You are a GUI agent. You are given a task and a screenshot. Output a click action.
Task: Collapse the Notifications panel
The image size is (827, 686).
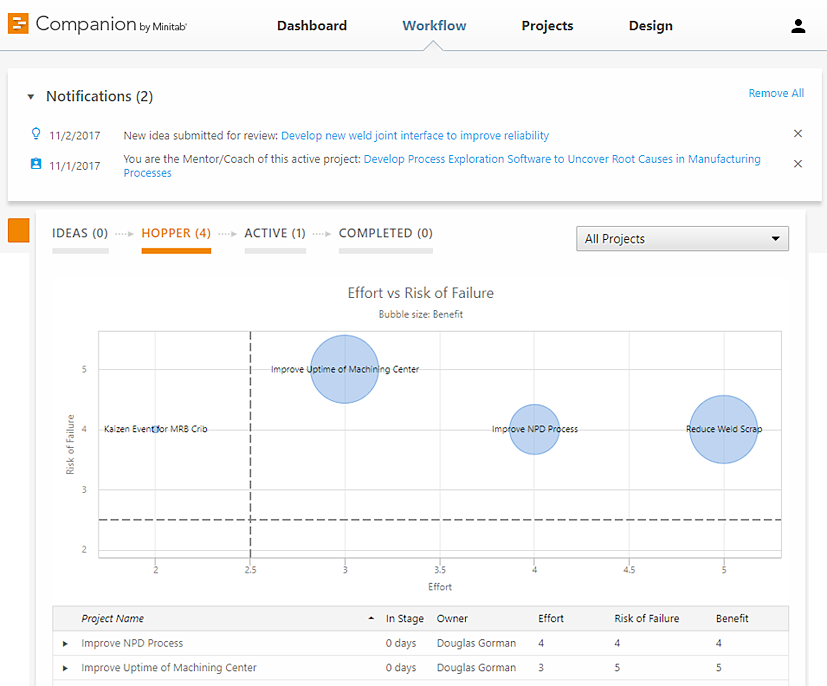tap(31, 97)
